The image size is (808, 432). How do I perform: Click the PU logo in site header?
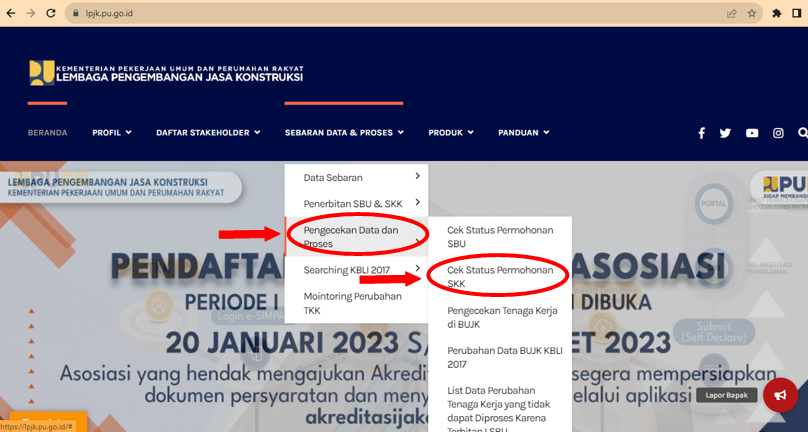[42, 73]
